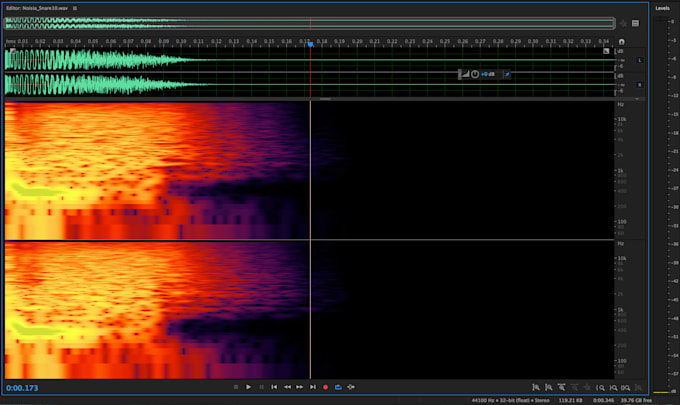680x405 pixels.
Task: Open the overview navigator options list icon
Action: coord(635,22)
